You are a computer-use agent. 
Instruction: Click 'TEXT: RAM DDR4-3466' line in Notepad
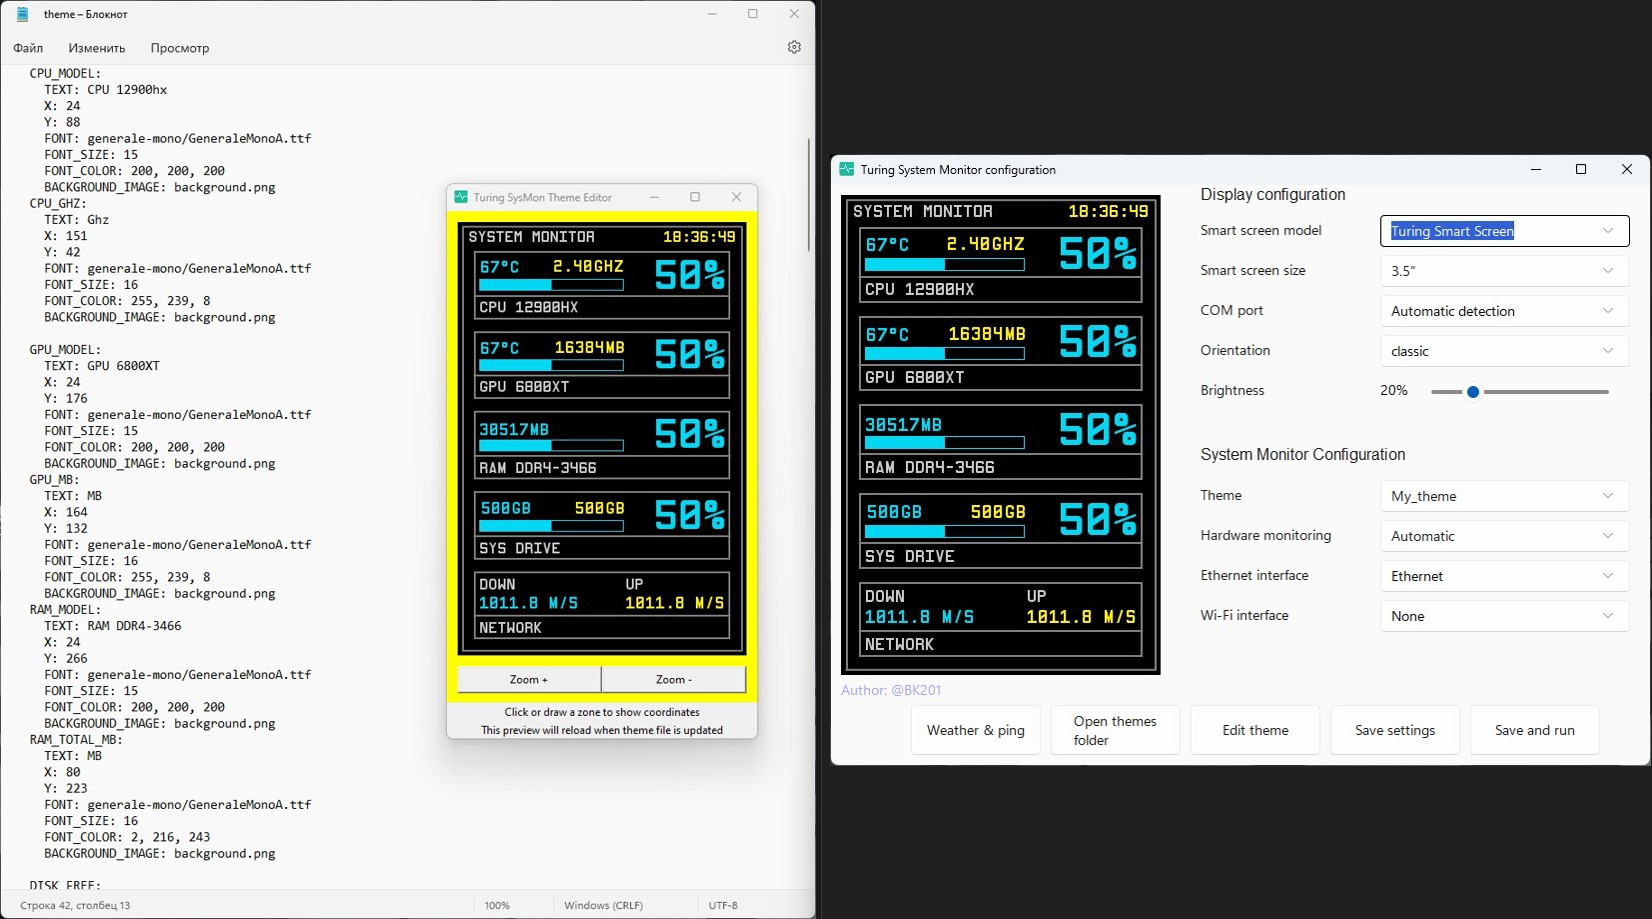pos(113,625)
